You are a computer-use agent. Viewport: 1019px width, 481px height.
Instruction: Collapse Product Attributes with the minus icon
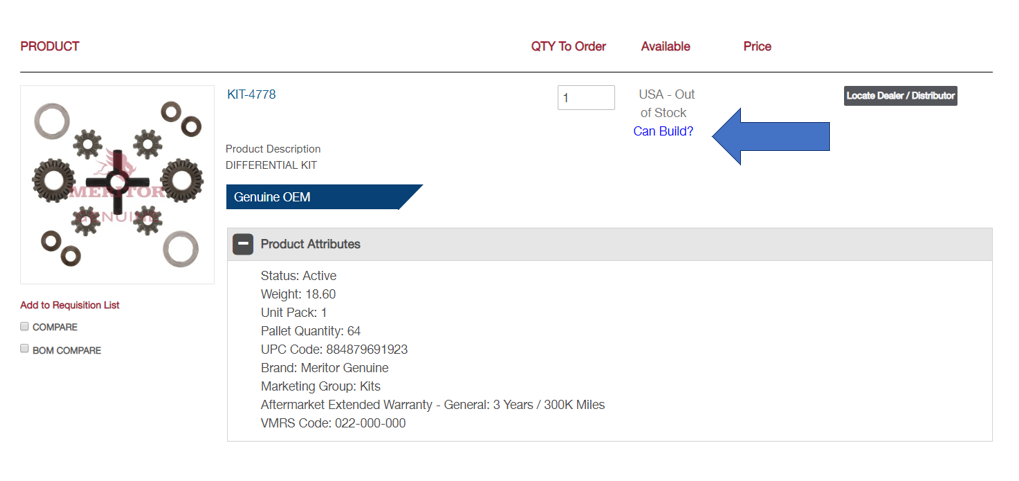coord(242,244)
